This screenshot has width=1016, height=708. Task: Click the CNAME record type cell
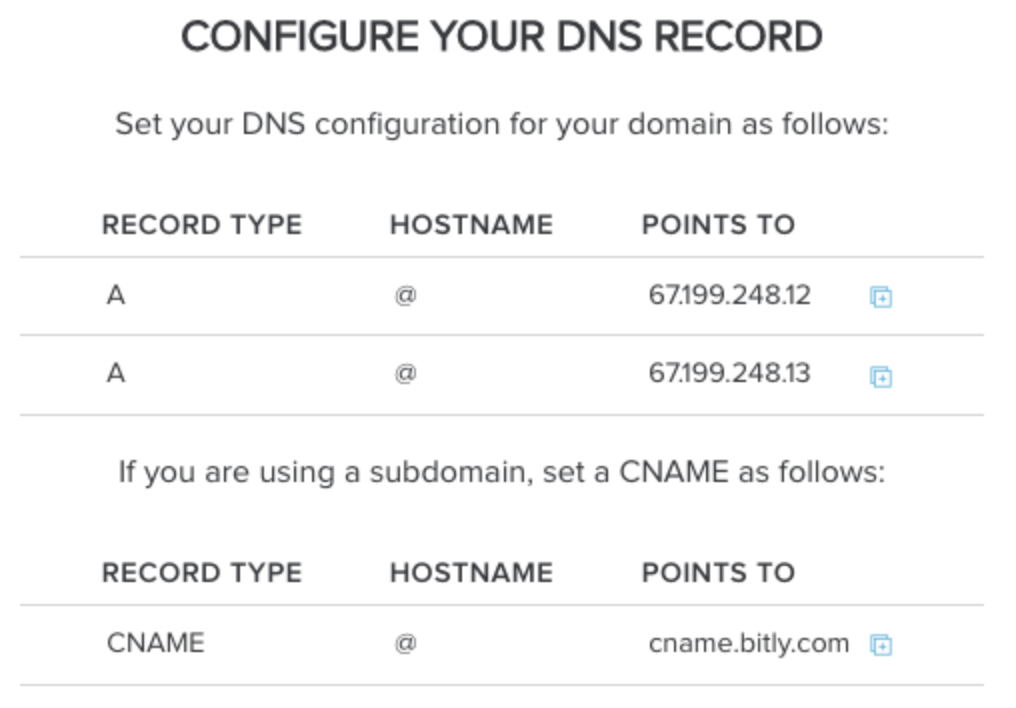[156, 643]
